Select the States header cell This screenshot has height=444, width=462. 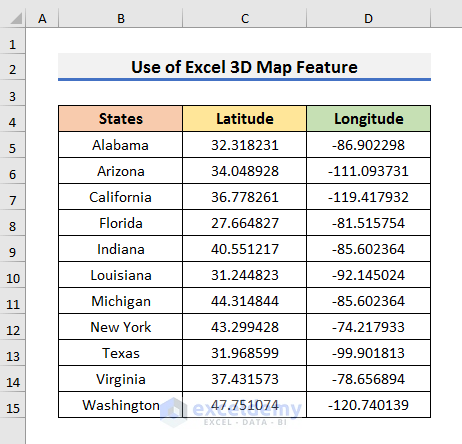tap(121, 119)
